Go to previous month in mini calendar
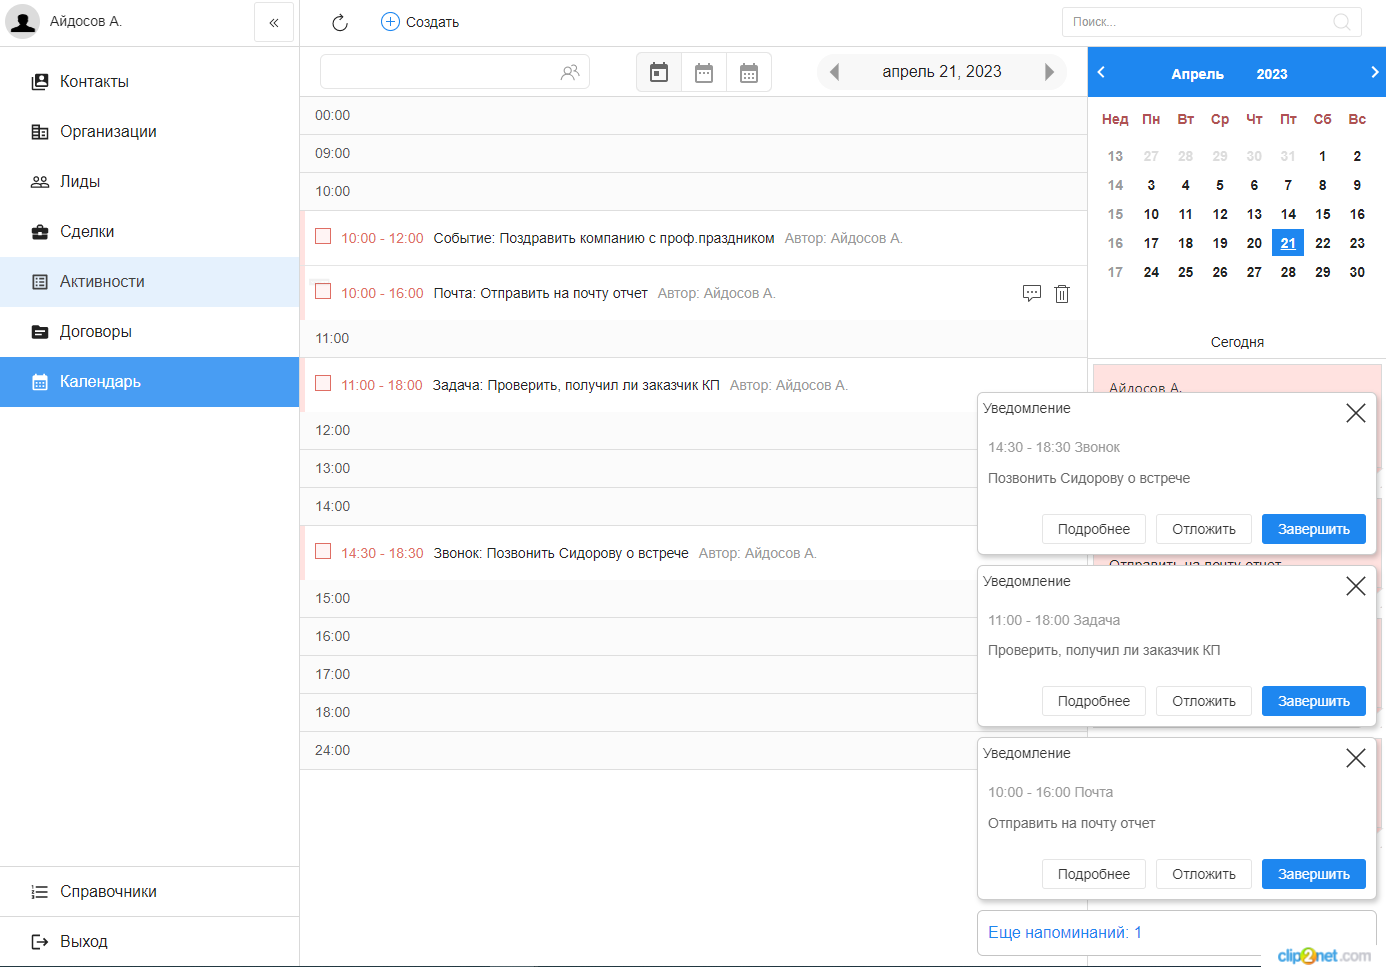The height and width of the screenshot is (967, 1386). pos(1101,72)
